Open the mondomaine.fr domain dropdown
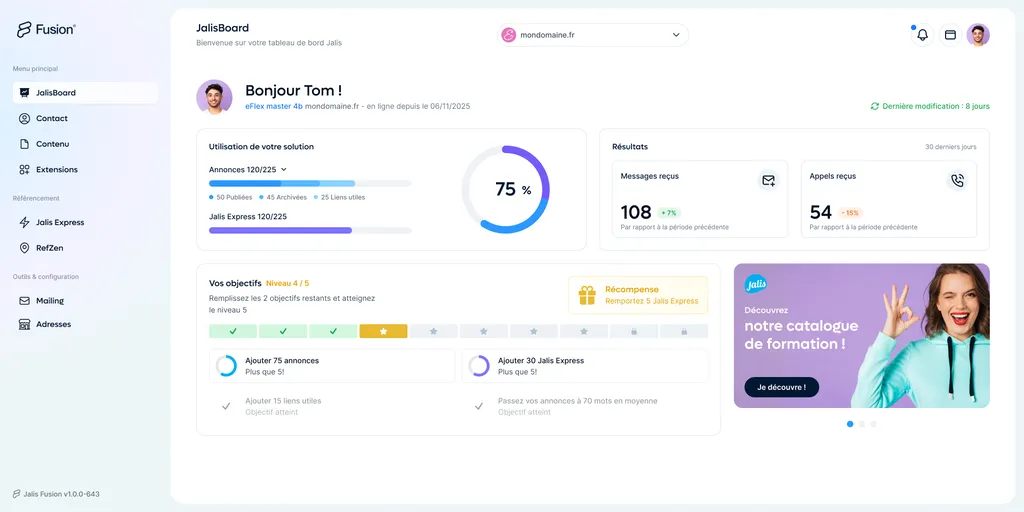The image size is (1024, 512). click(x=593, y=35)
